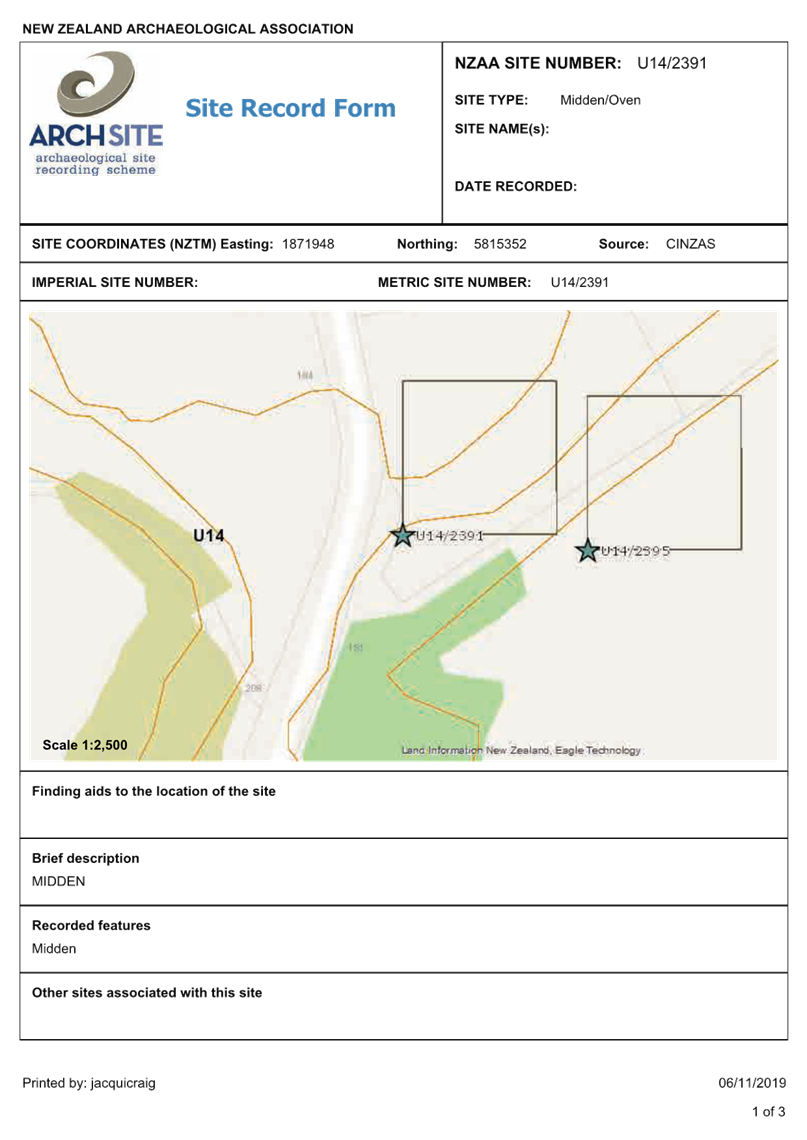Click the Printed by jacquicraig footer text
807x1140 pixels.
tap(89, 1083)
